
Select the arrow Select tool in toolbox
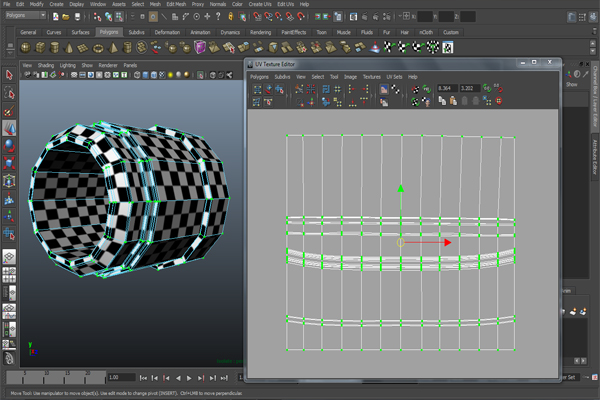pos(9,75)
